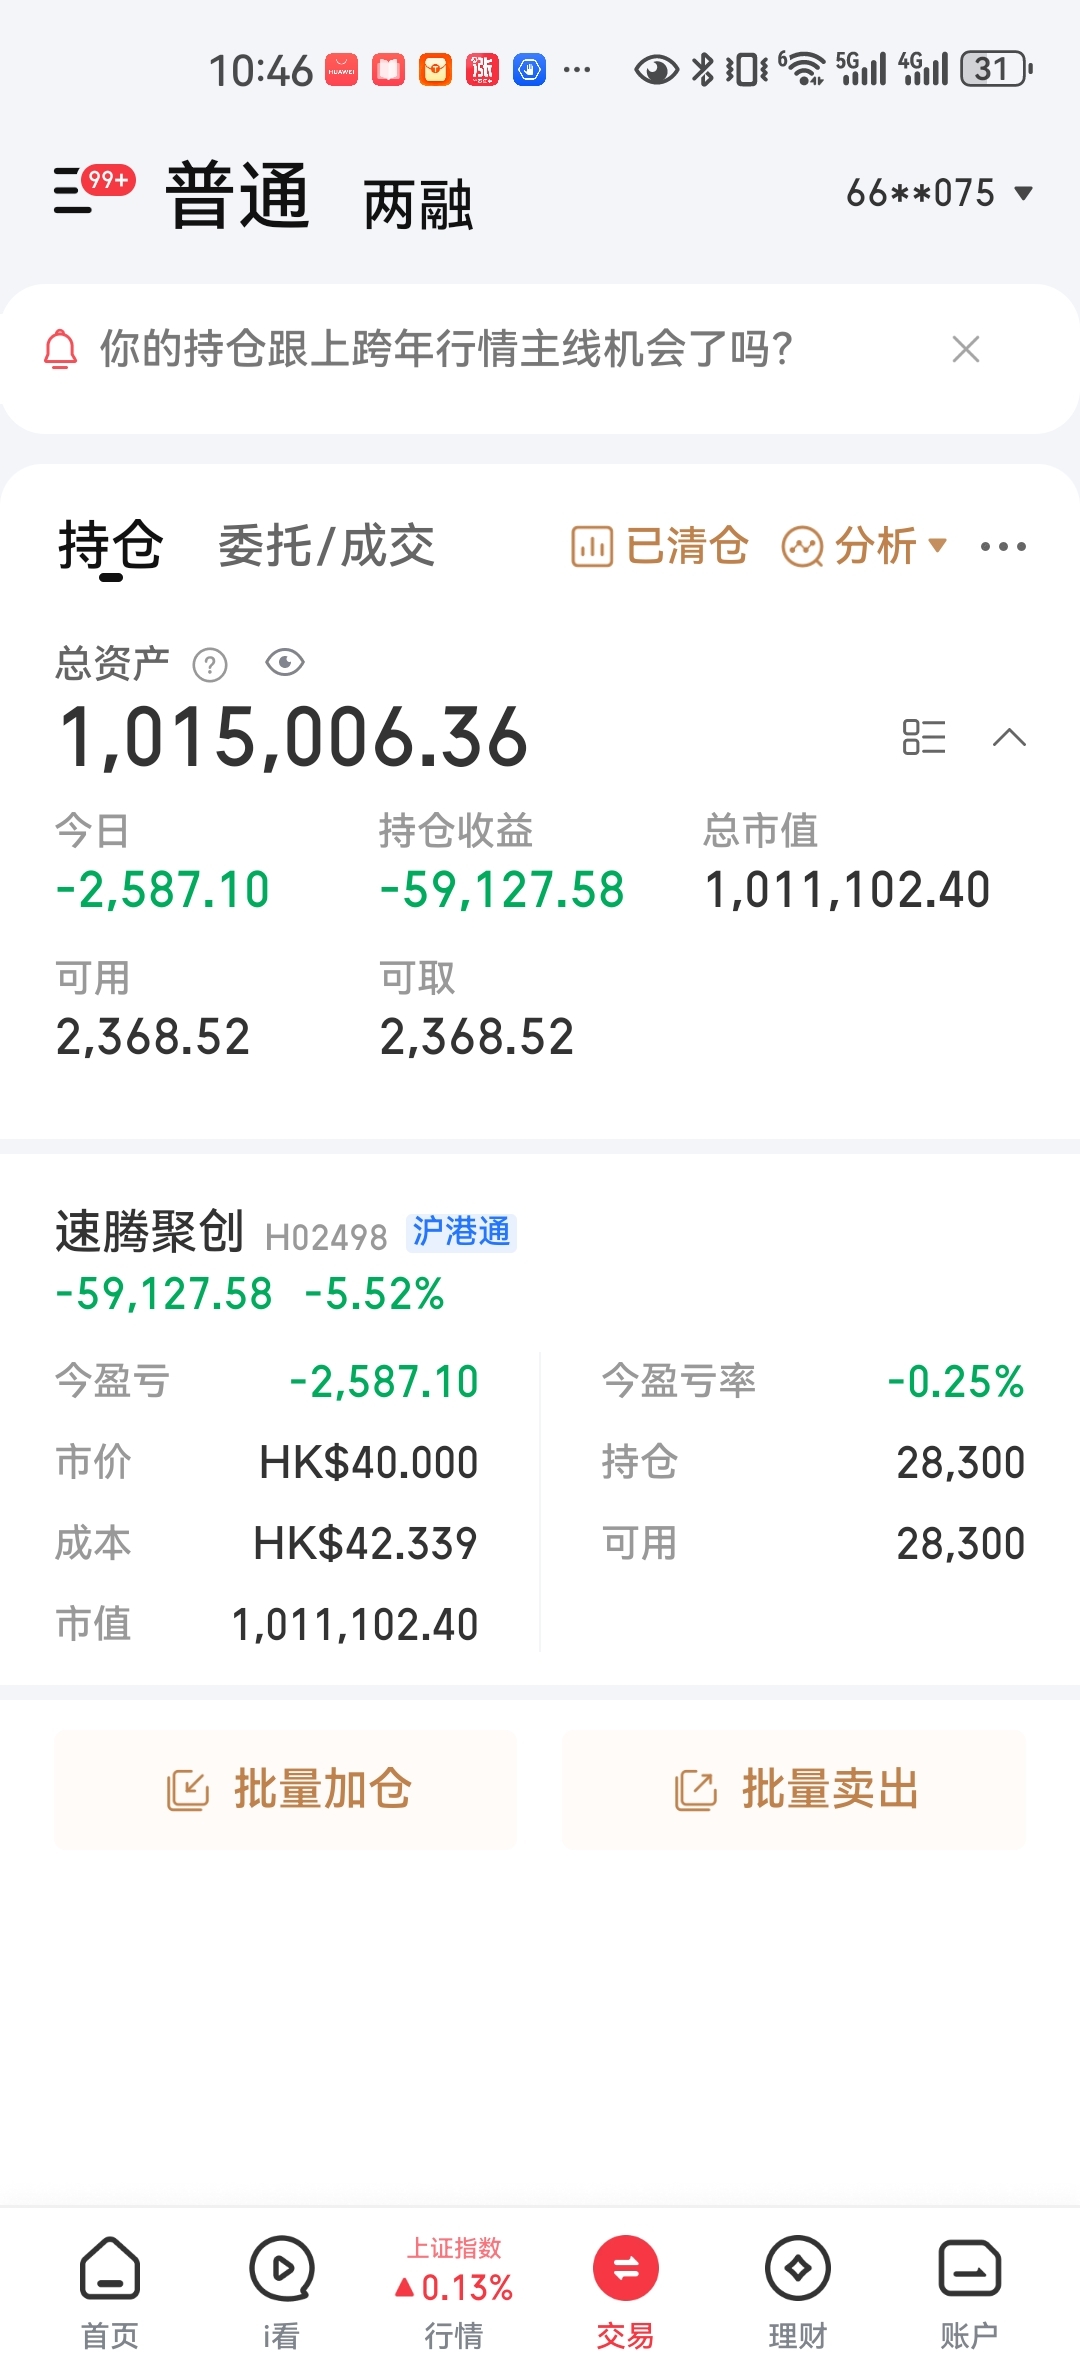
Task: Switch holdings list view layout icon
Action: point(924,737)
